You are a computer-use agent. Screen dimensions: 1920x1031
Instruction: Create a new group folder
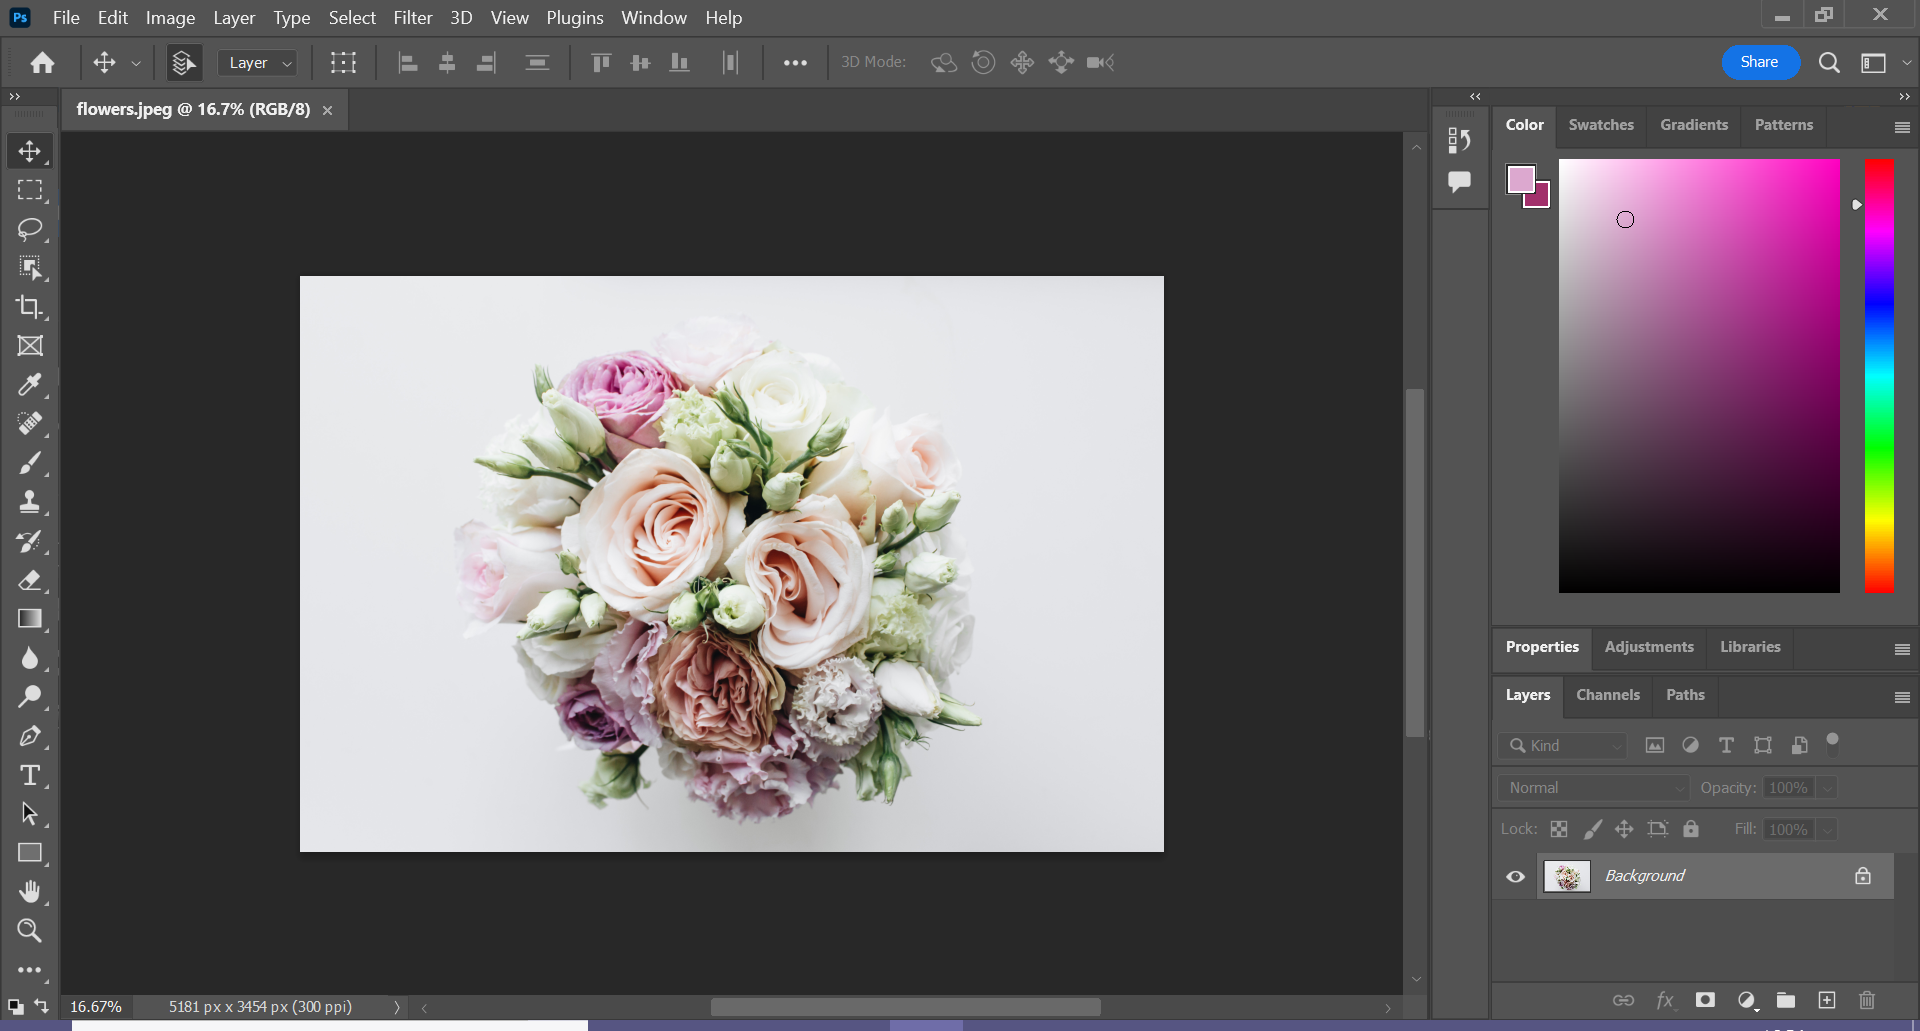pyautogui.click(x=1786, y=1000)
